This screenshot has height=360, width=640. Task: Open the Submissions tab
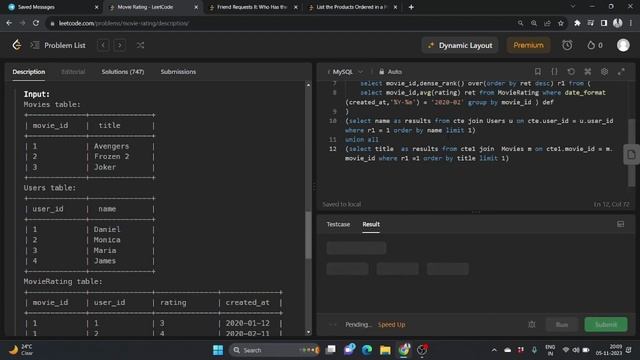pos(178,72)
